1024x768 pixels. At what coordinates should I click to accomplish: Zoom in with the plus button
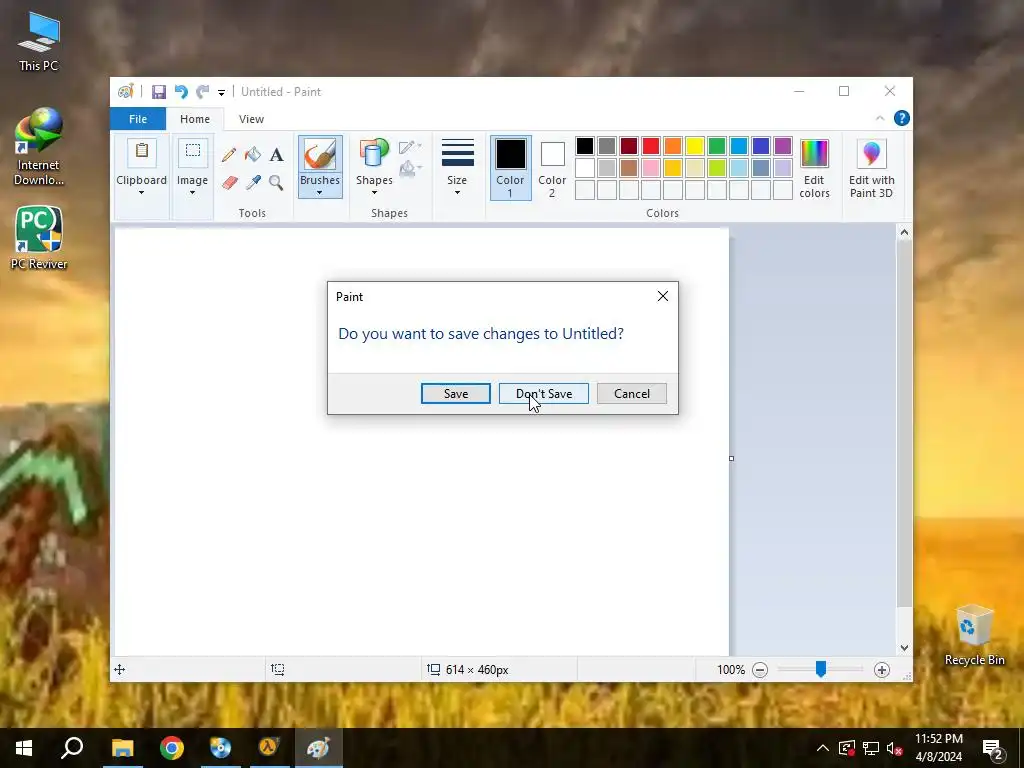click(882, 669)
